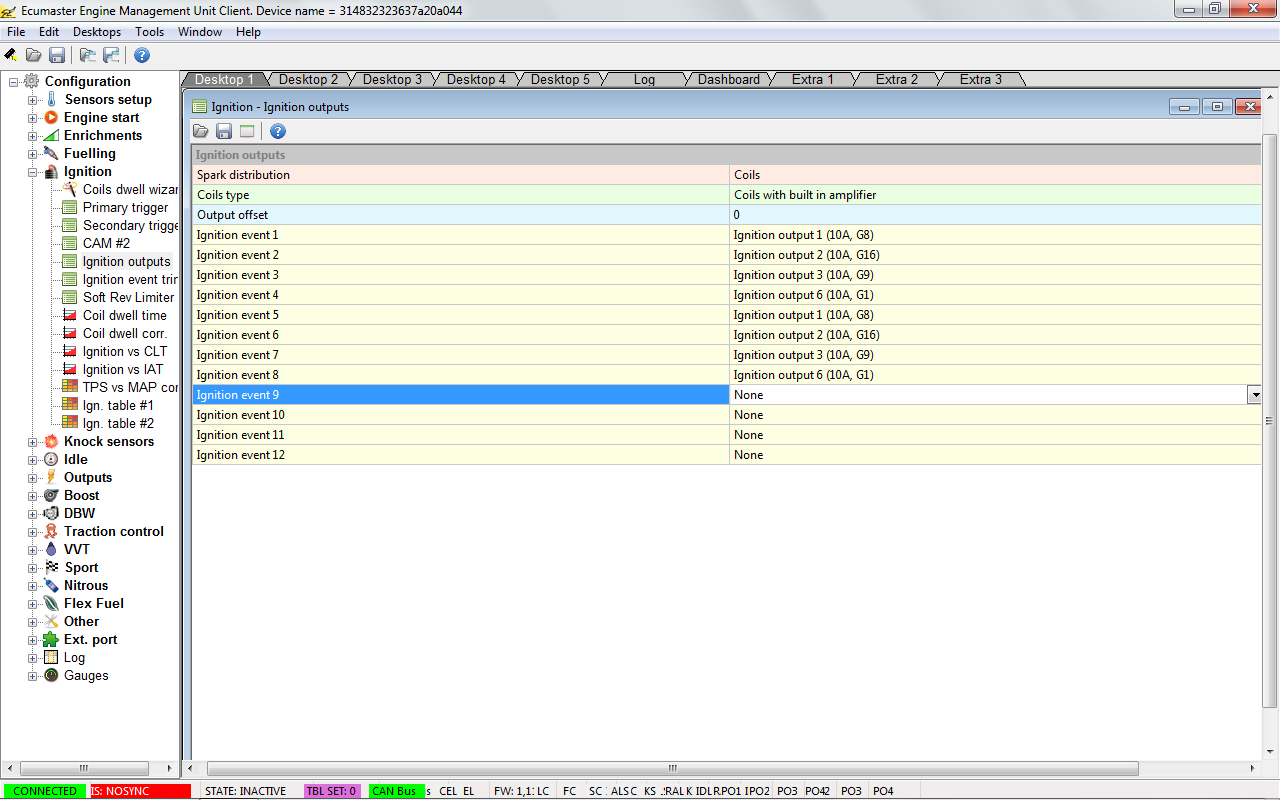This screenshot has height=800, width=1280.
Task: Switch to the Log tab
Action: (x=644, y=79)
